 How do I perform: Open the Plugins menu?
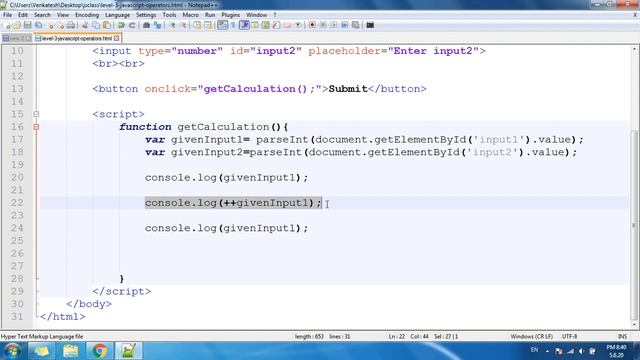point(231,15)
